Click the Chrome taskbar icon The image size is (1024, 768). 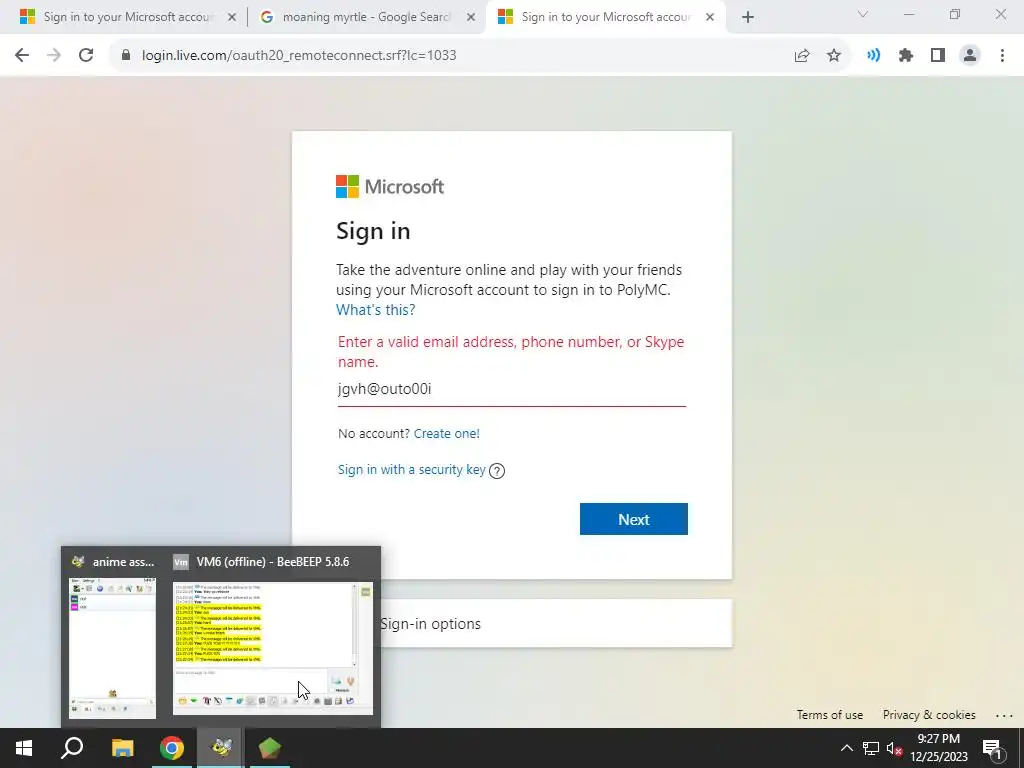coord(172,748)
